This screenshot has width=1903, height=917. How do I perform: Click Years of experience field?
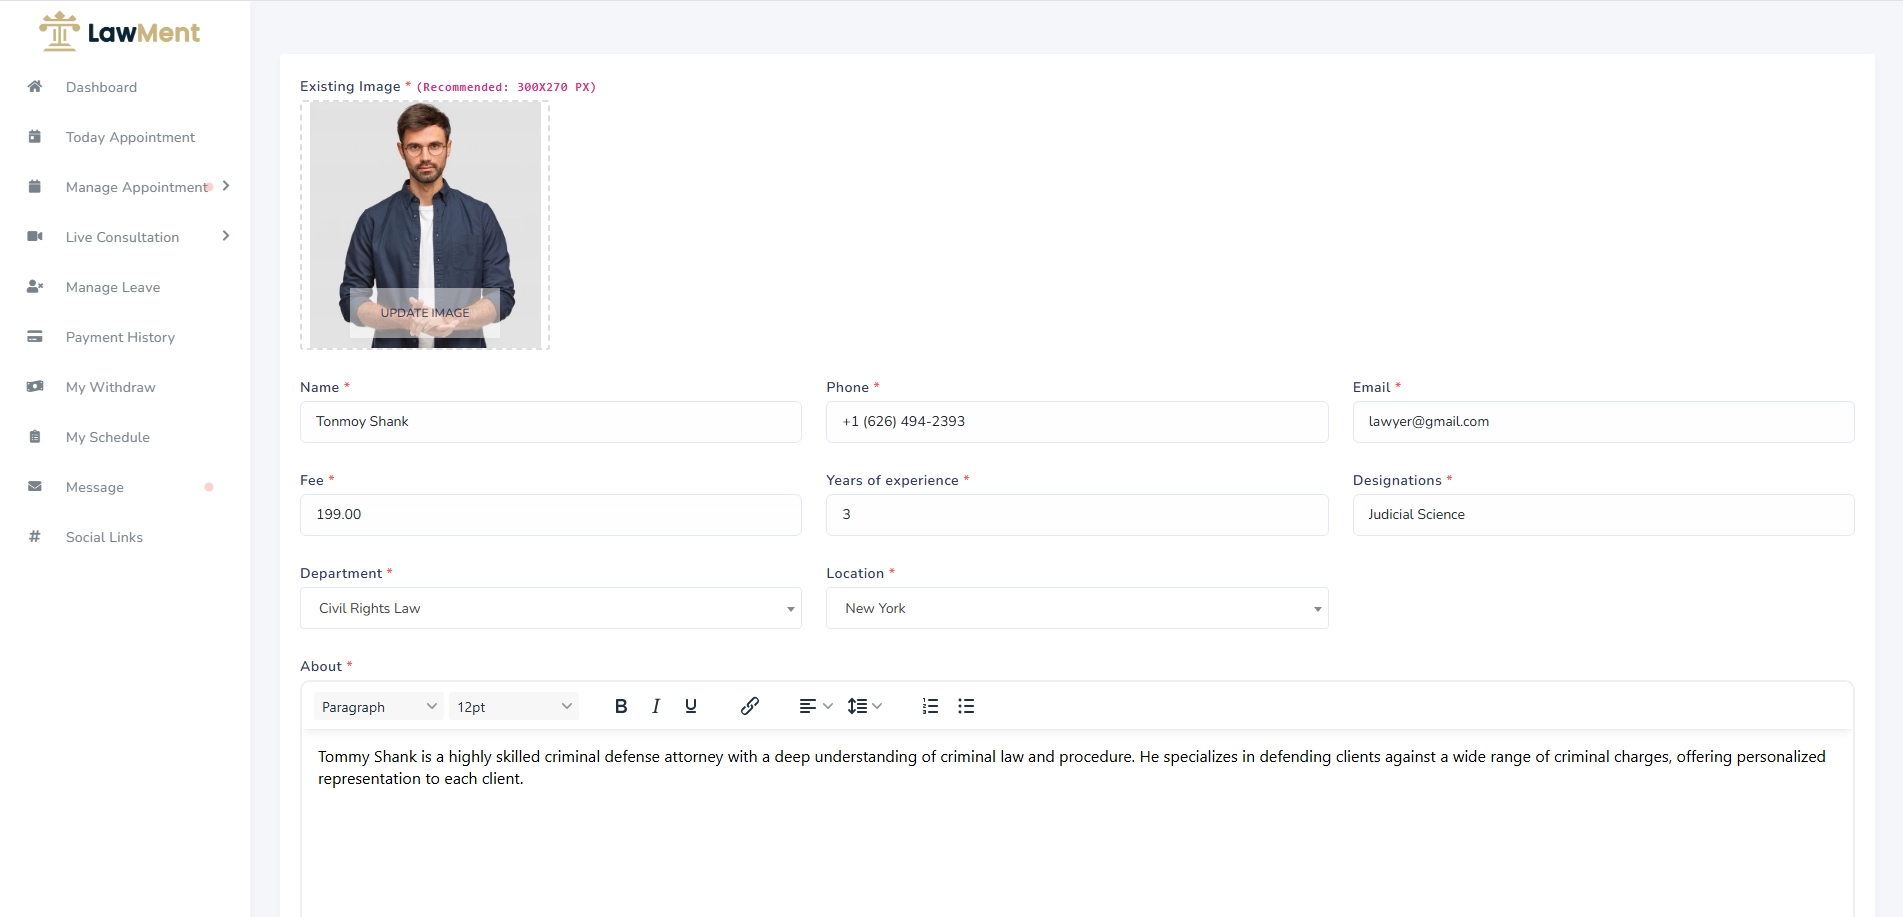point(1077,515)
